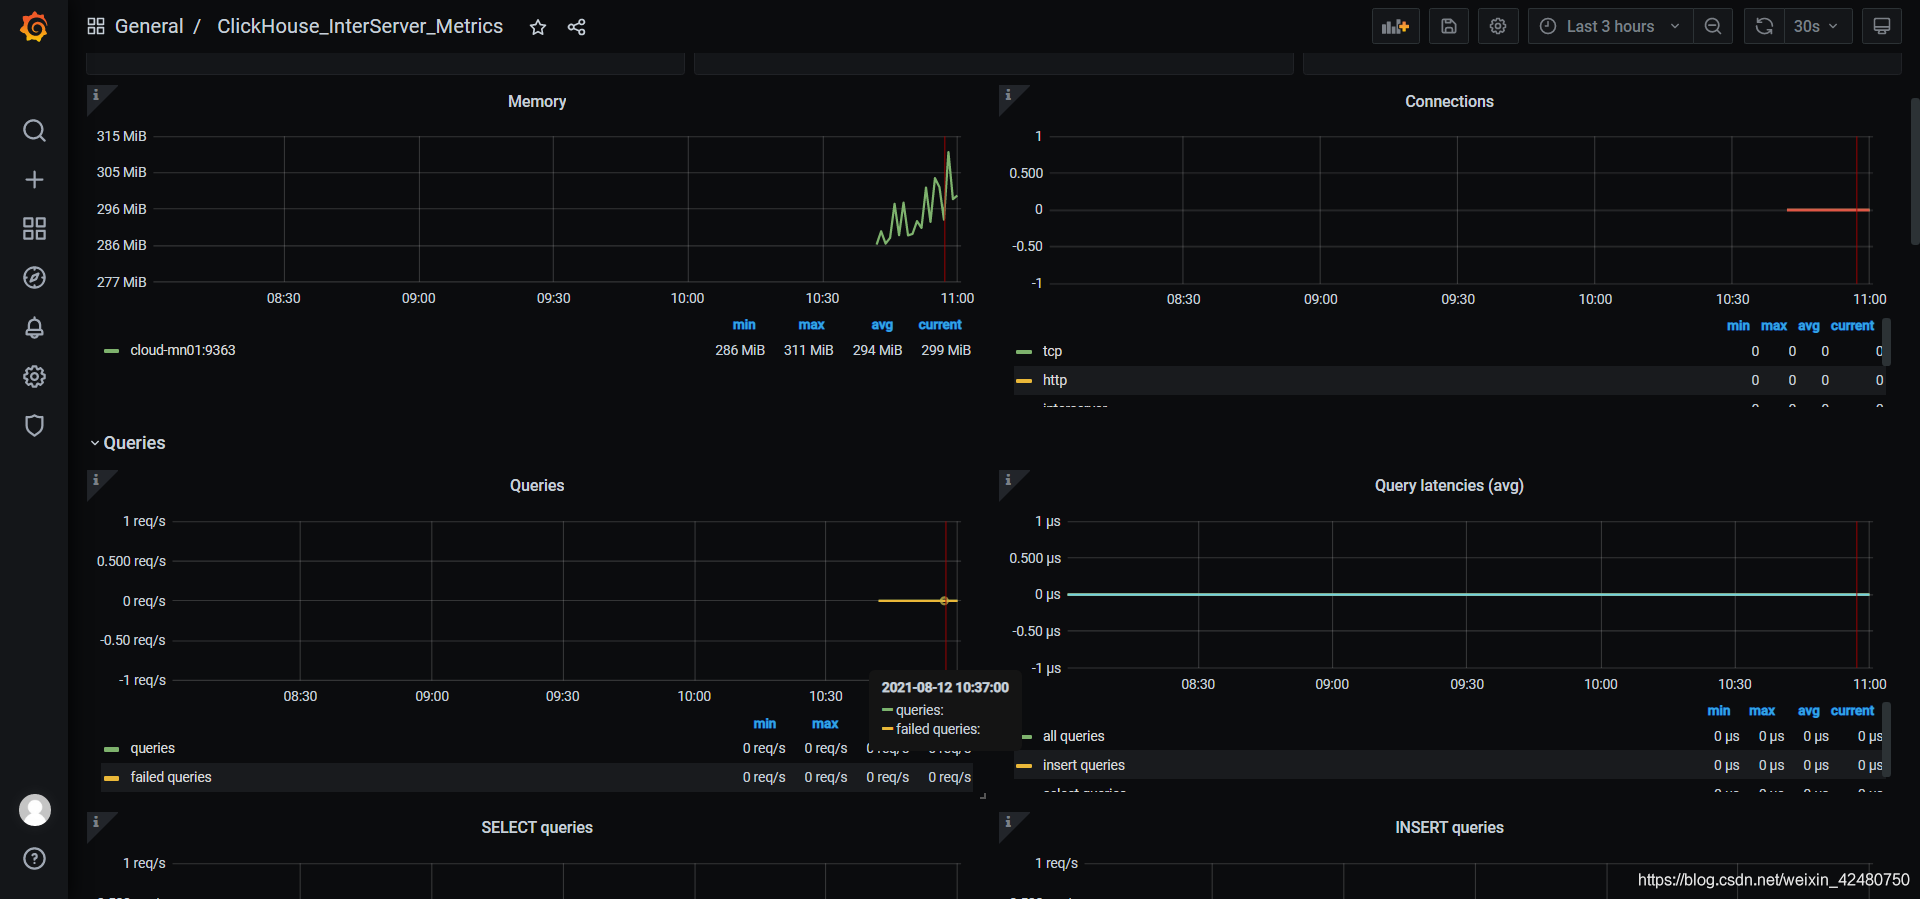Open the user profile avatar
Viewport: 1920px width, 899px height.
(x=35, y=810)
